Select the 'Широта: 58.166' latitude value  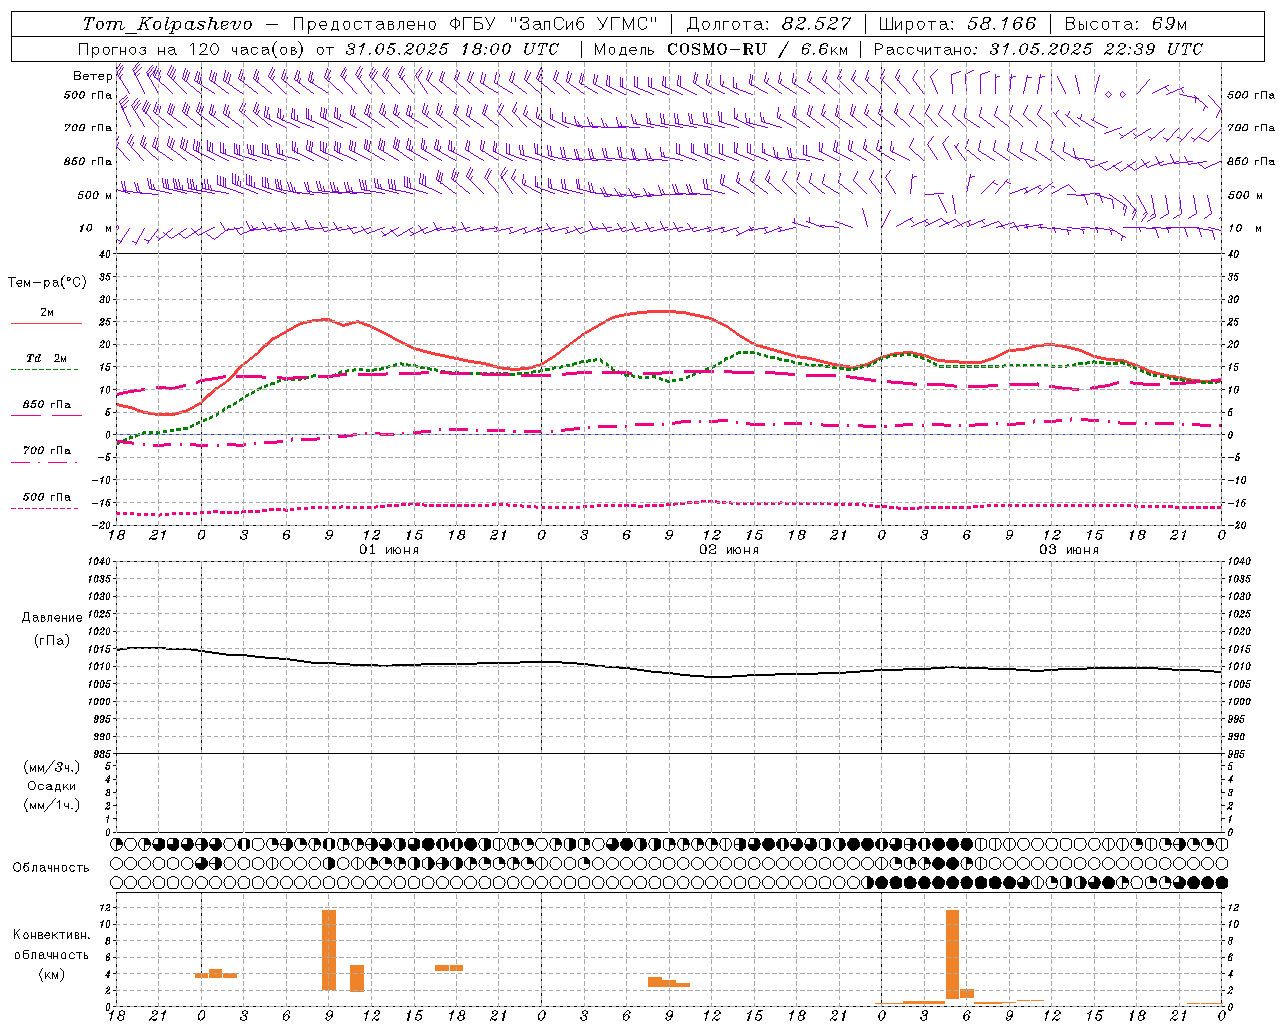(958, 24)
